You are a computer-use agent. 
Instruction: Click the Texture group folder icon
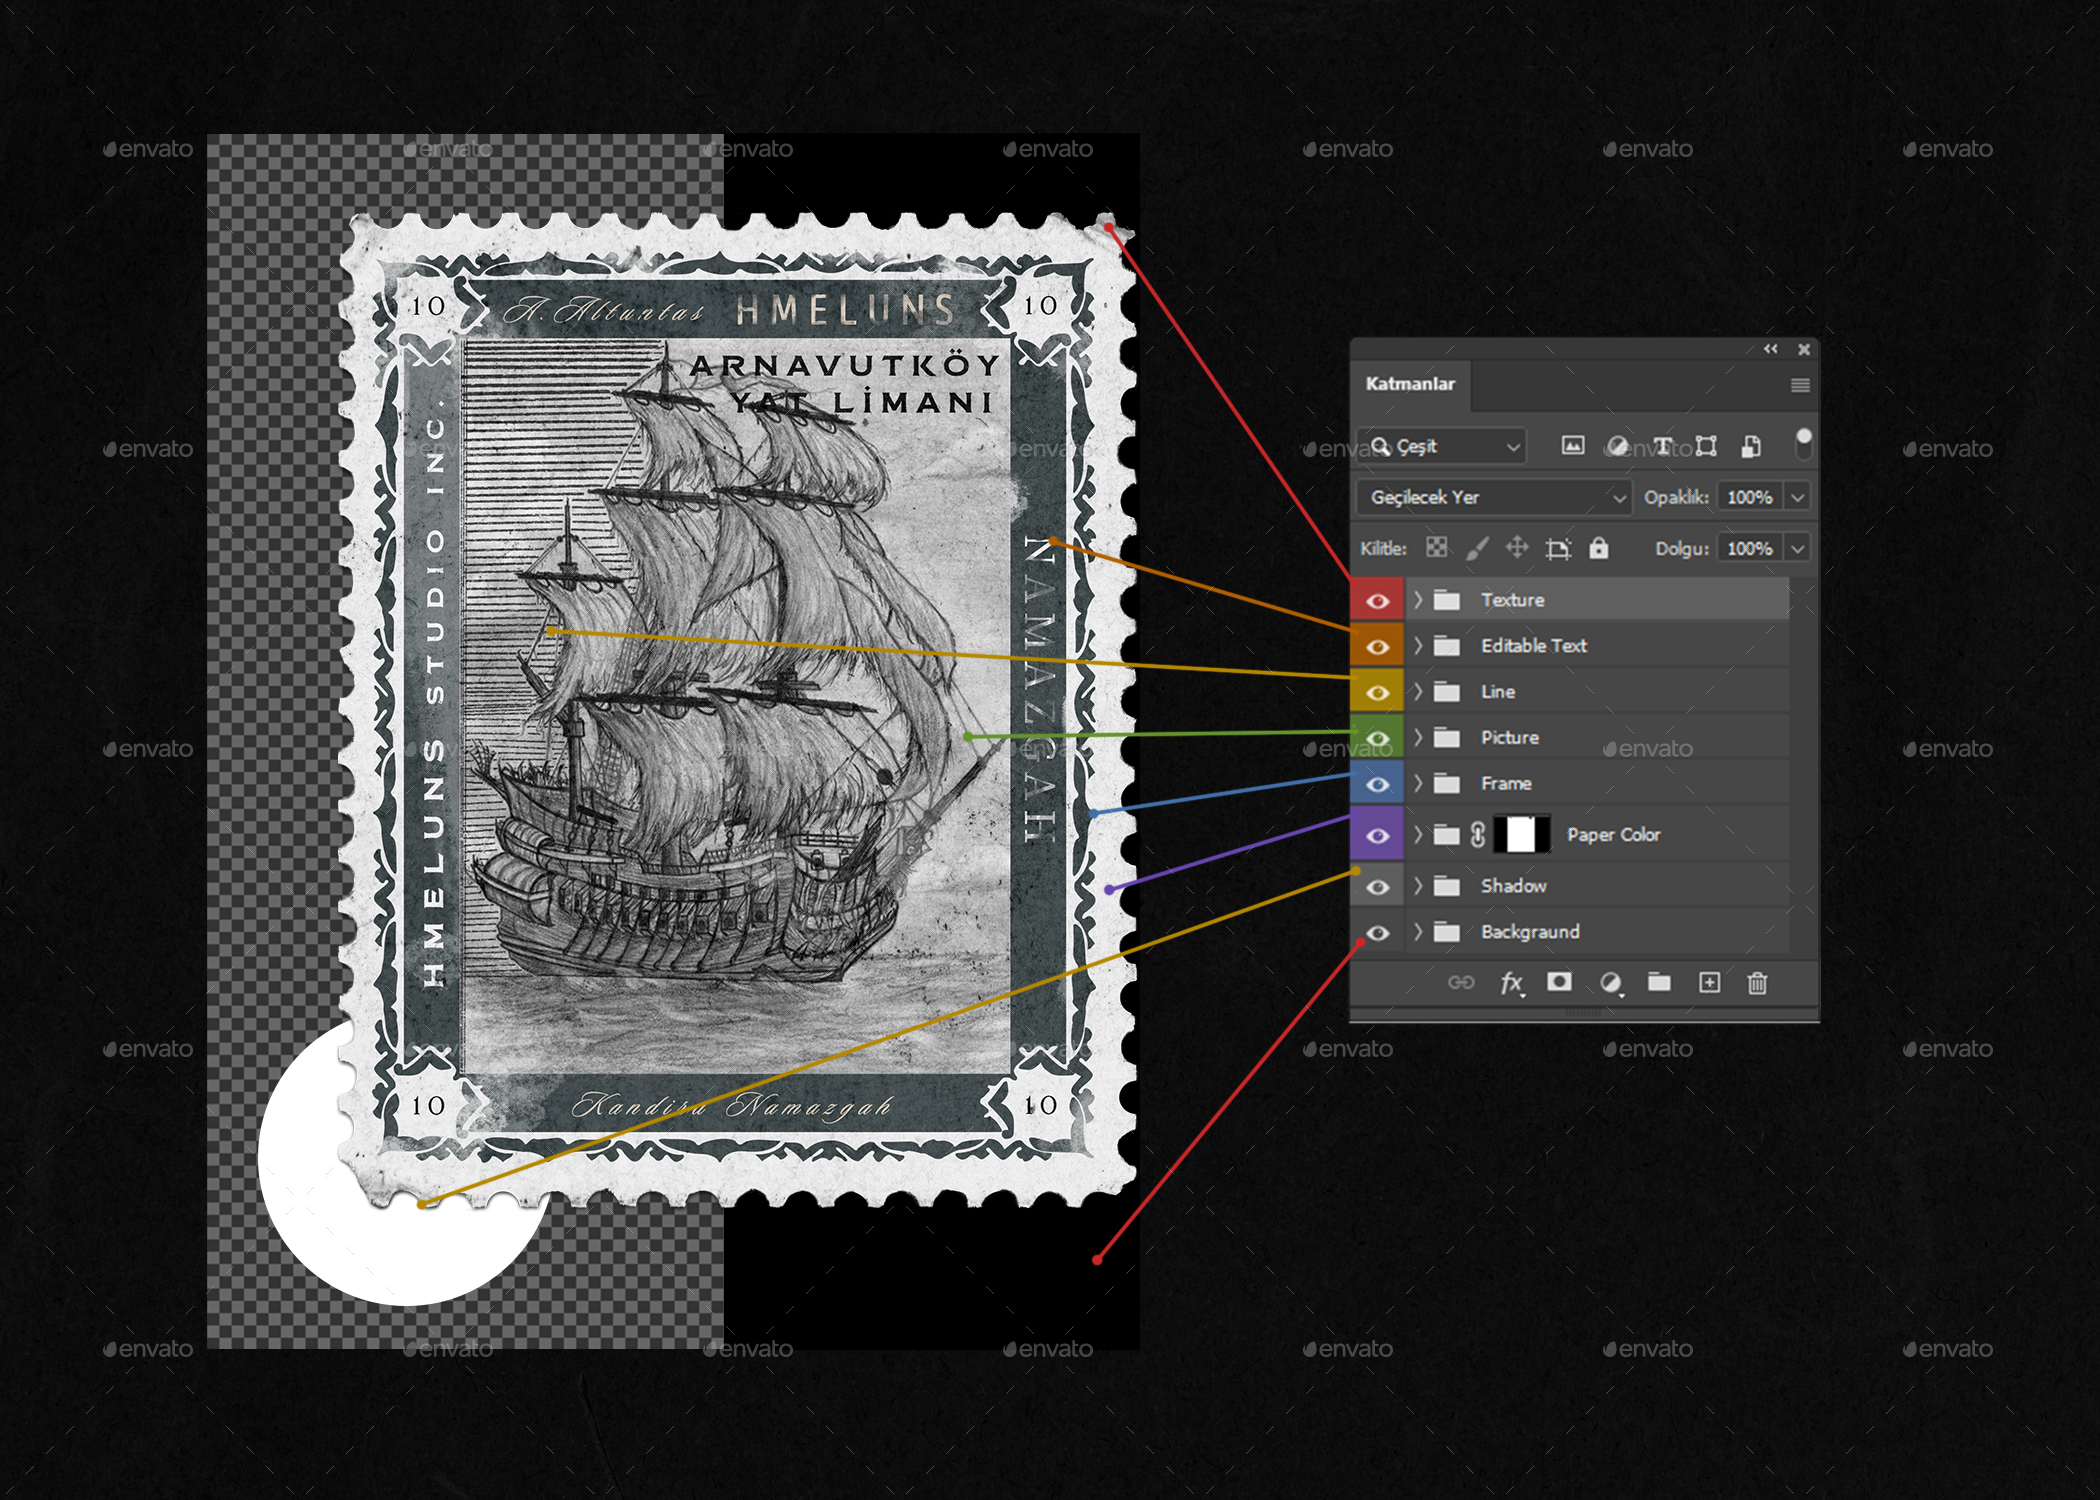pyautogui.click(x=1447, y=600)
